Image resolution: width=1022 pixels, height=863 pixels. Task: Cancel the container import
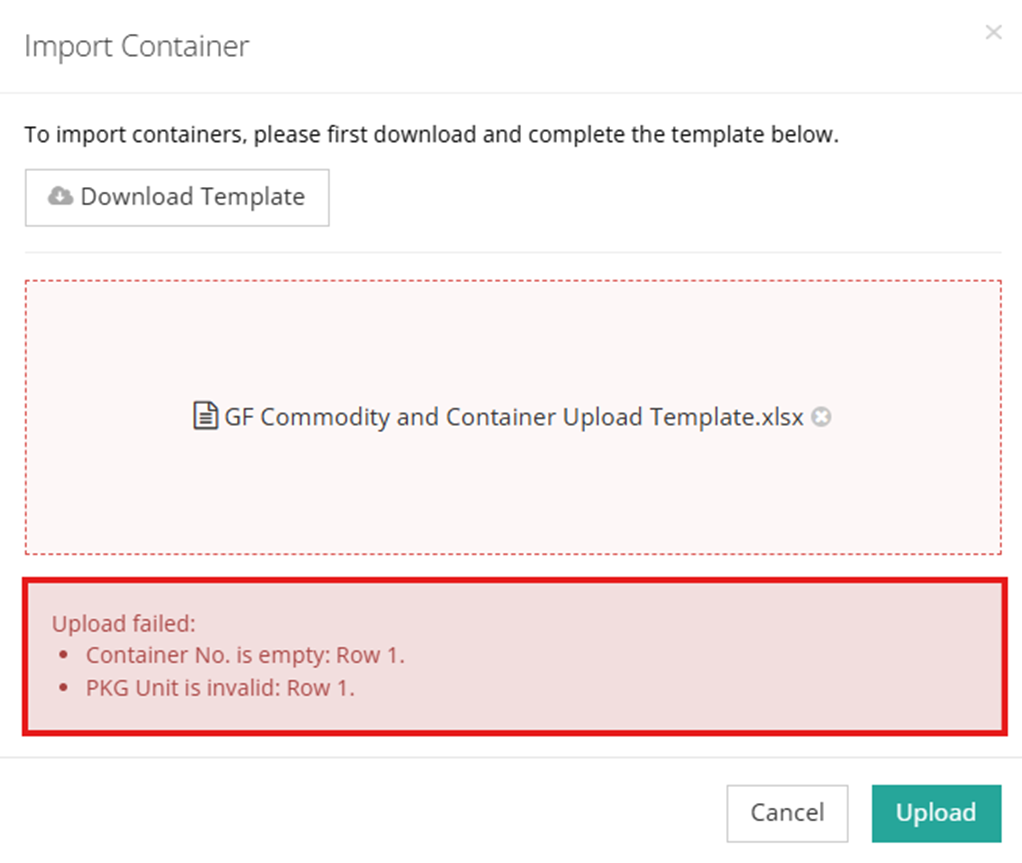coord(787,813)
